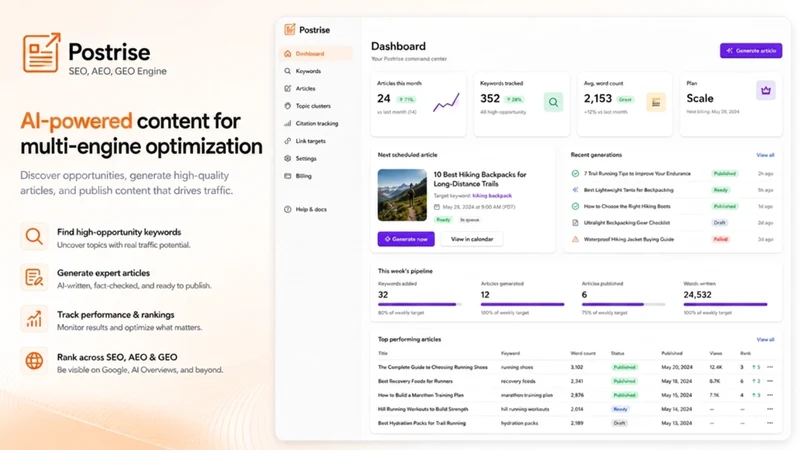Click the globe icon for Rank across SEO, AEO & GEO

tap(34, 361)
